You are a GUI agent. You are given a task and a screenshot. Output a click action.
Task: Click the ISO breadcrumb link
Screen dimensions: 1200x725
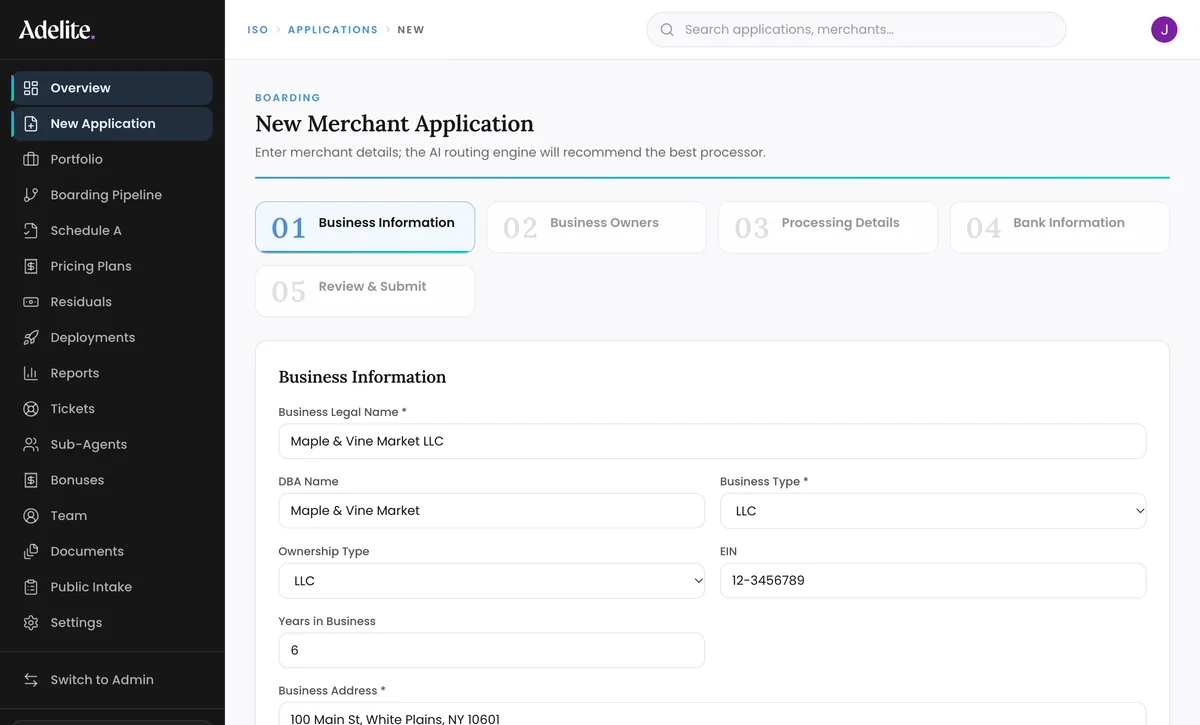pos(258,30)
